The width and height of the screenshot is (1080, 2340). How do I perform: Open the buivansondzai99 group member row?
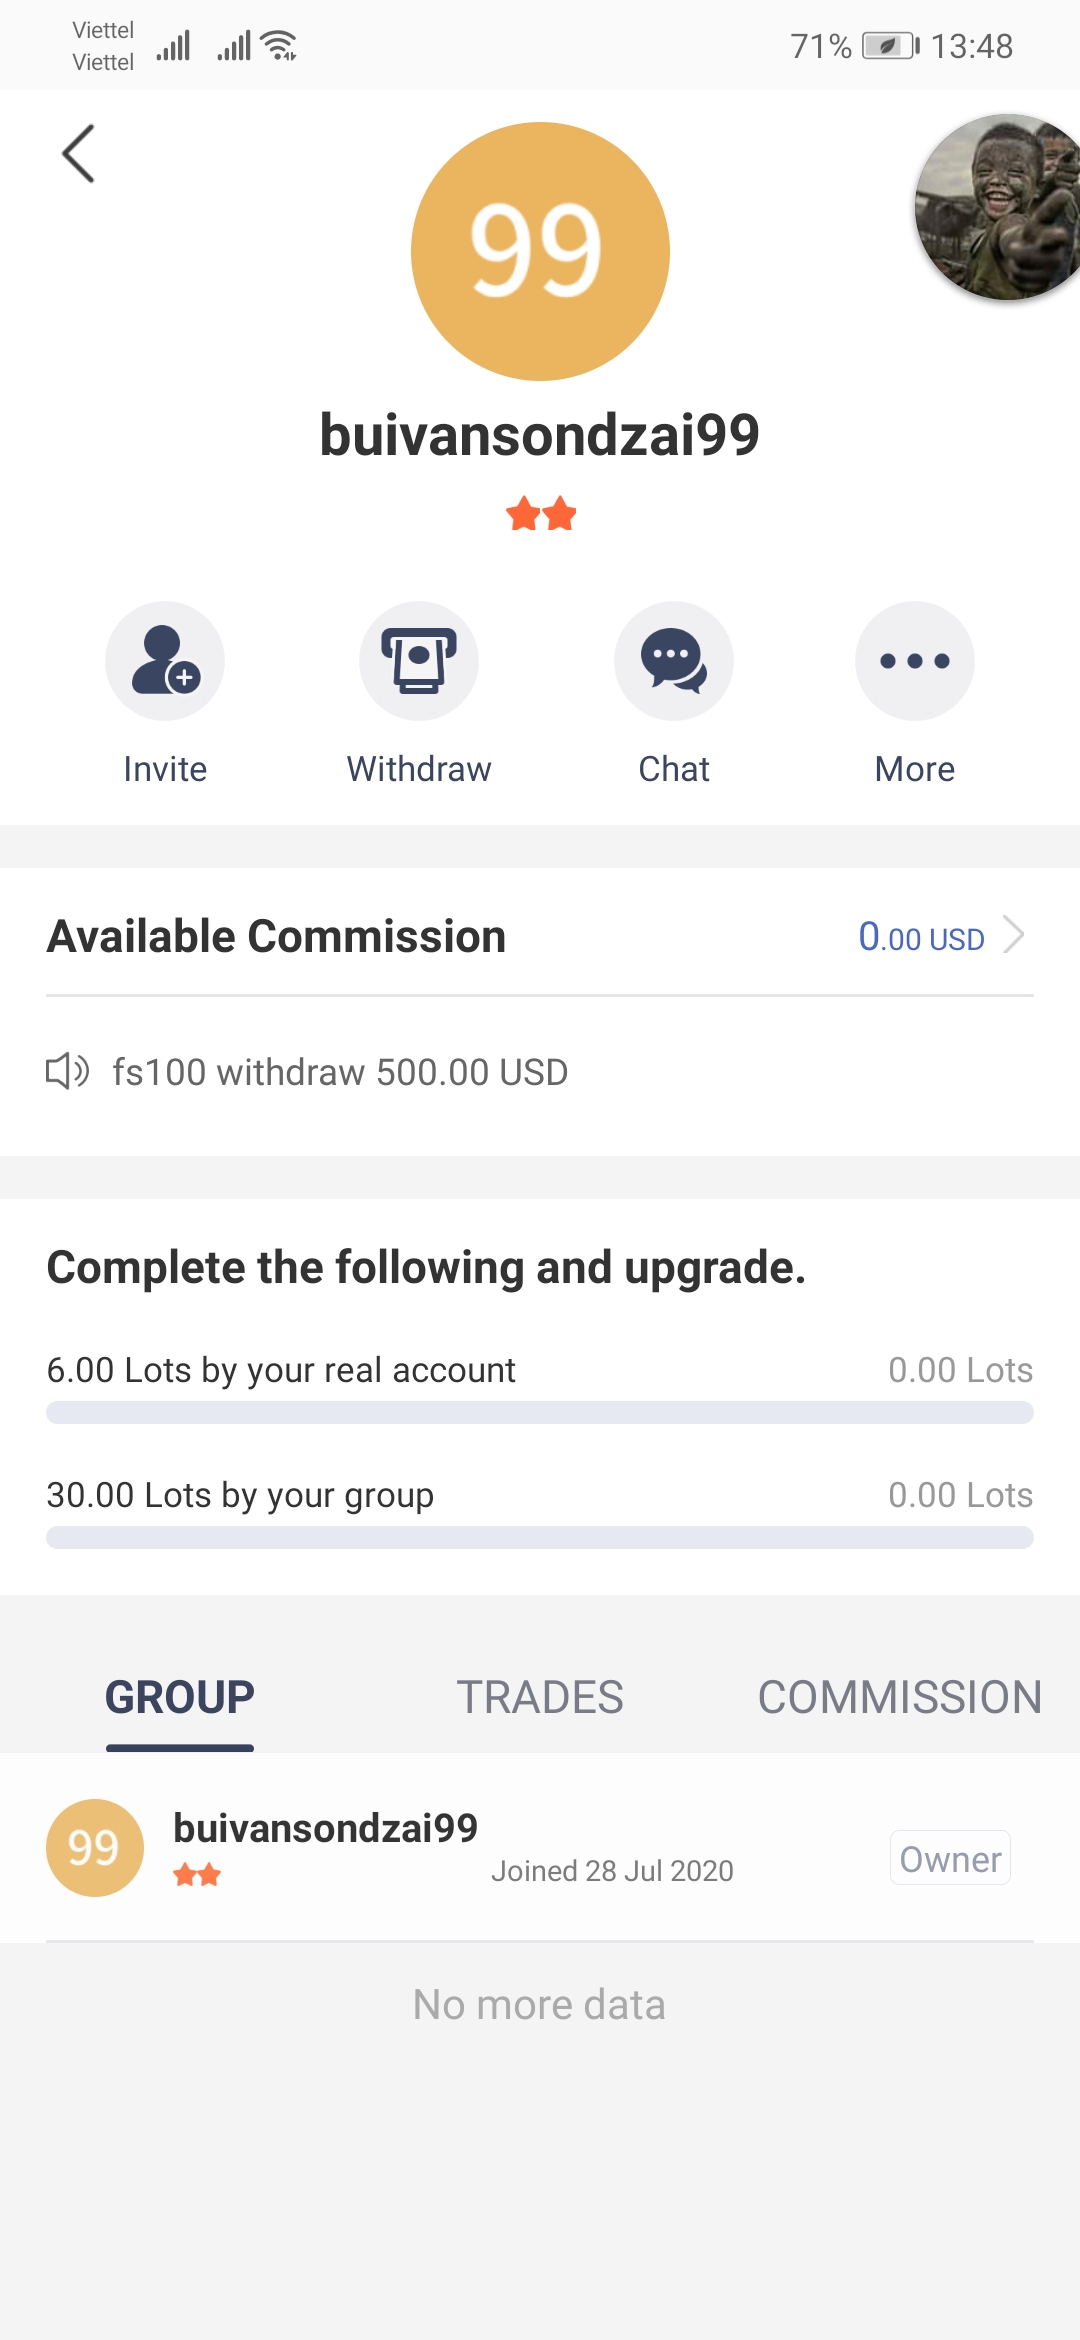point(540,1848)
